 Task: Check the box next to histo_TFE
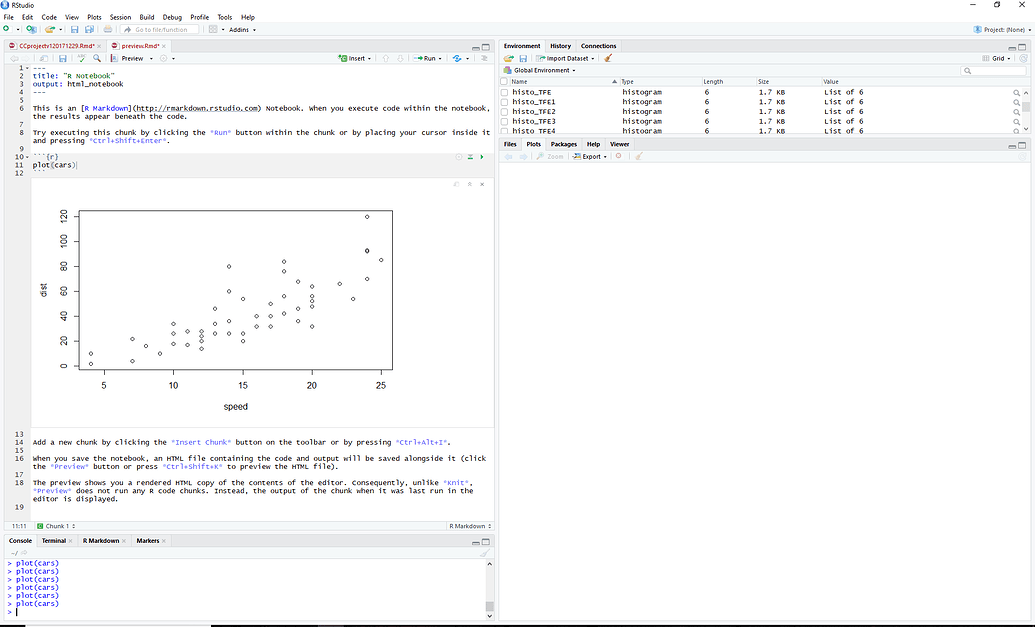pyautogui.click(x=504, y=92)
